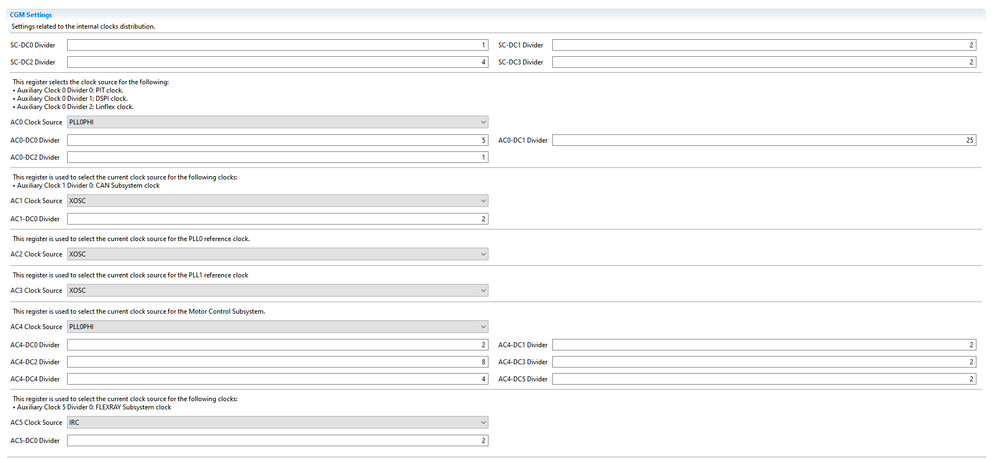Viewport: 999px width, 459px height.
Task: Click the 'AC4 Clock Source' label
Action: click(36, 326)
